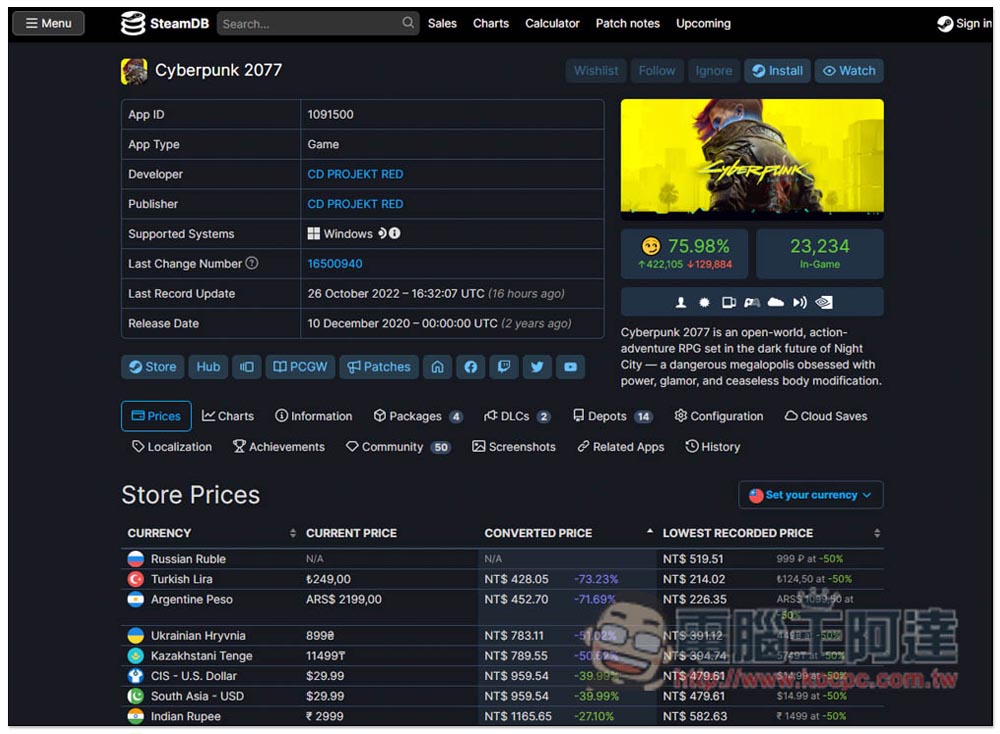The height and width of the screenshot is (734, 1000).
Task: Click the home website icon
Action: coord(437,367)
